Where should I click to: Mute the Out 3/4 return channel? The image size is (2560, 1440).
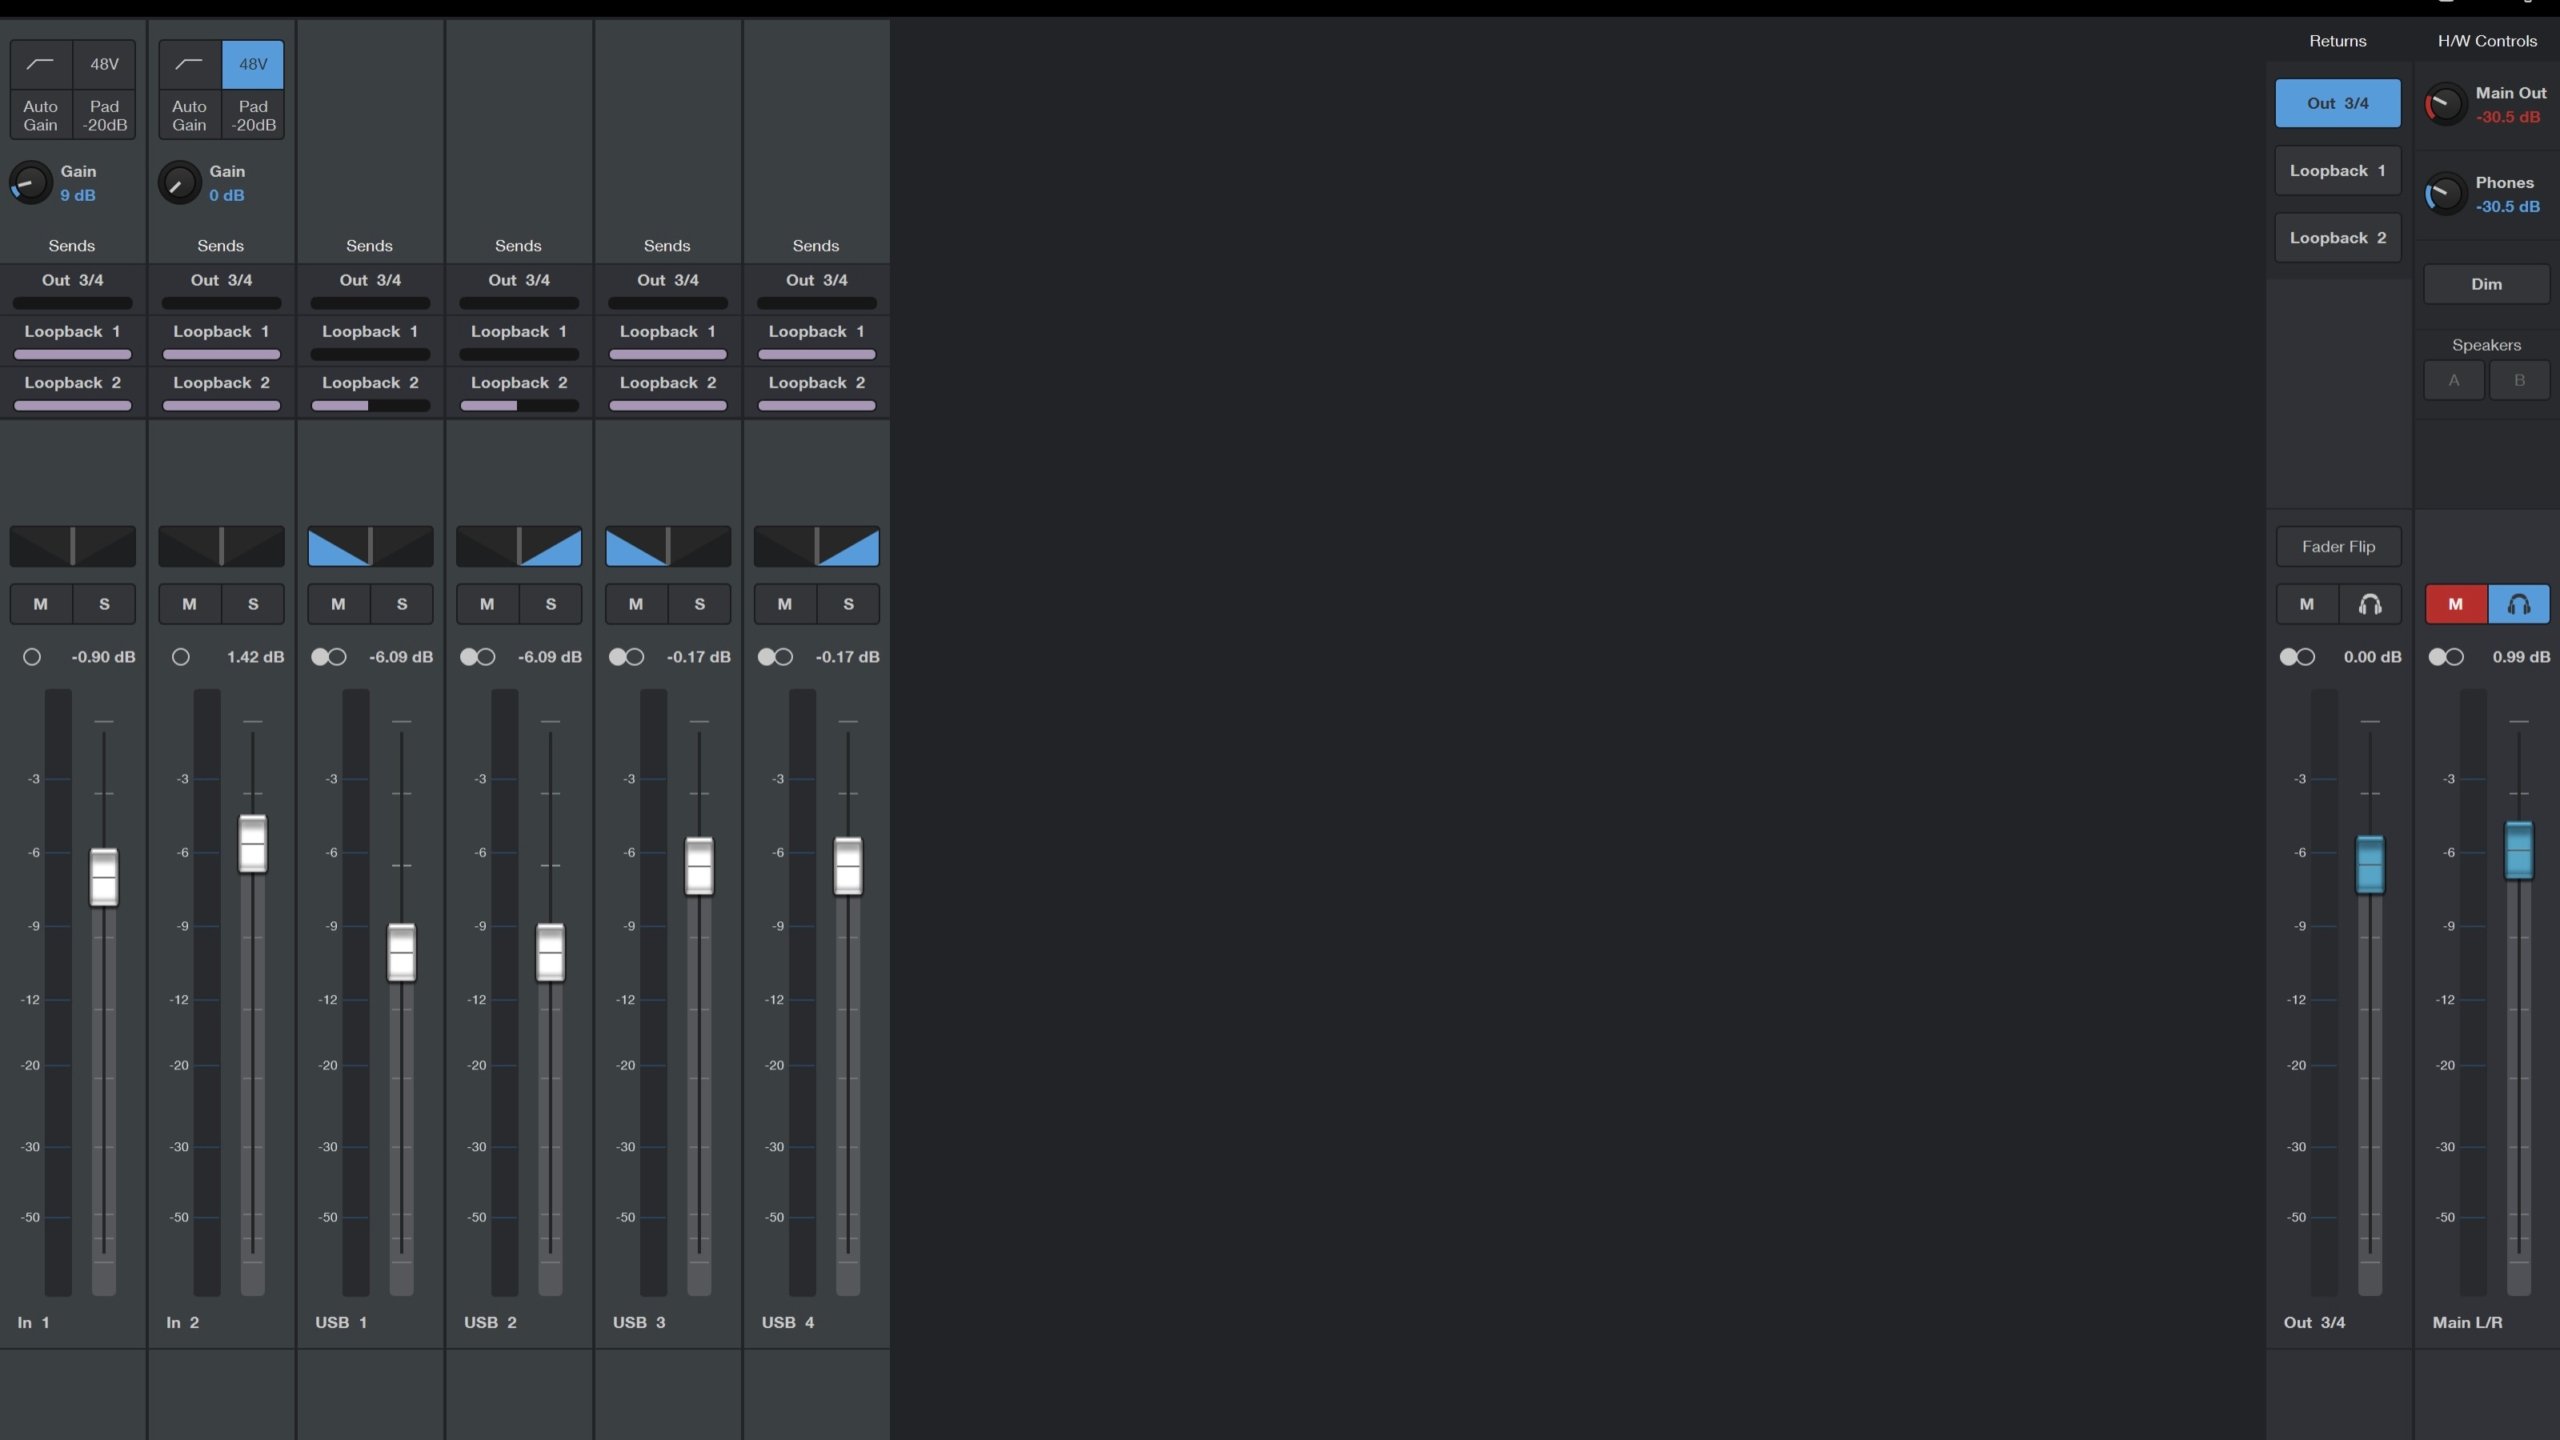pos(2307,604)
